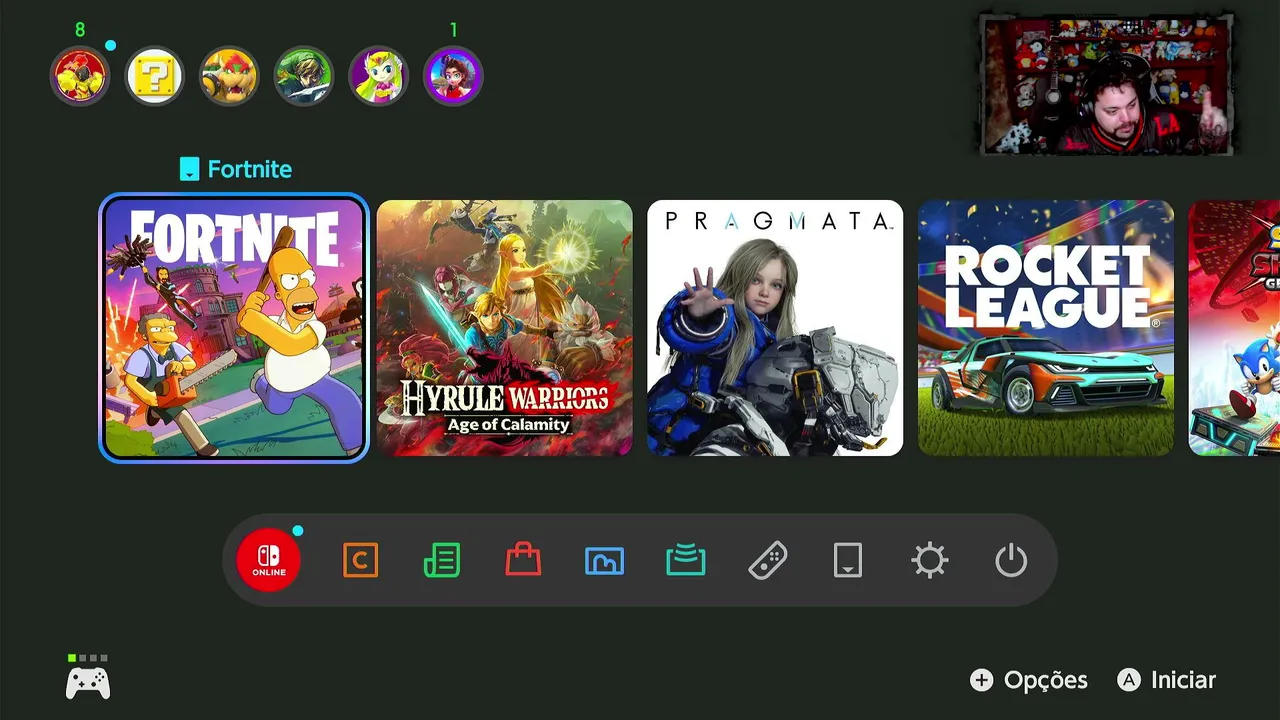The image size is (1280, 720).
Task: Open the Nintendo eShop bag icon
Action: pyautogui.click(x=523, y=560)
